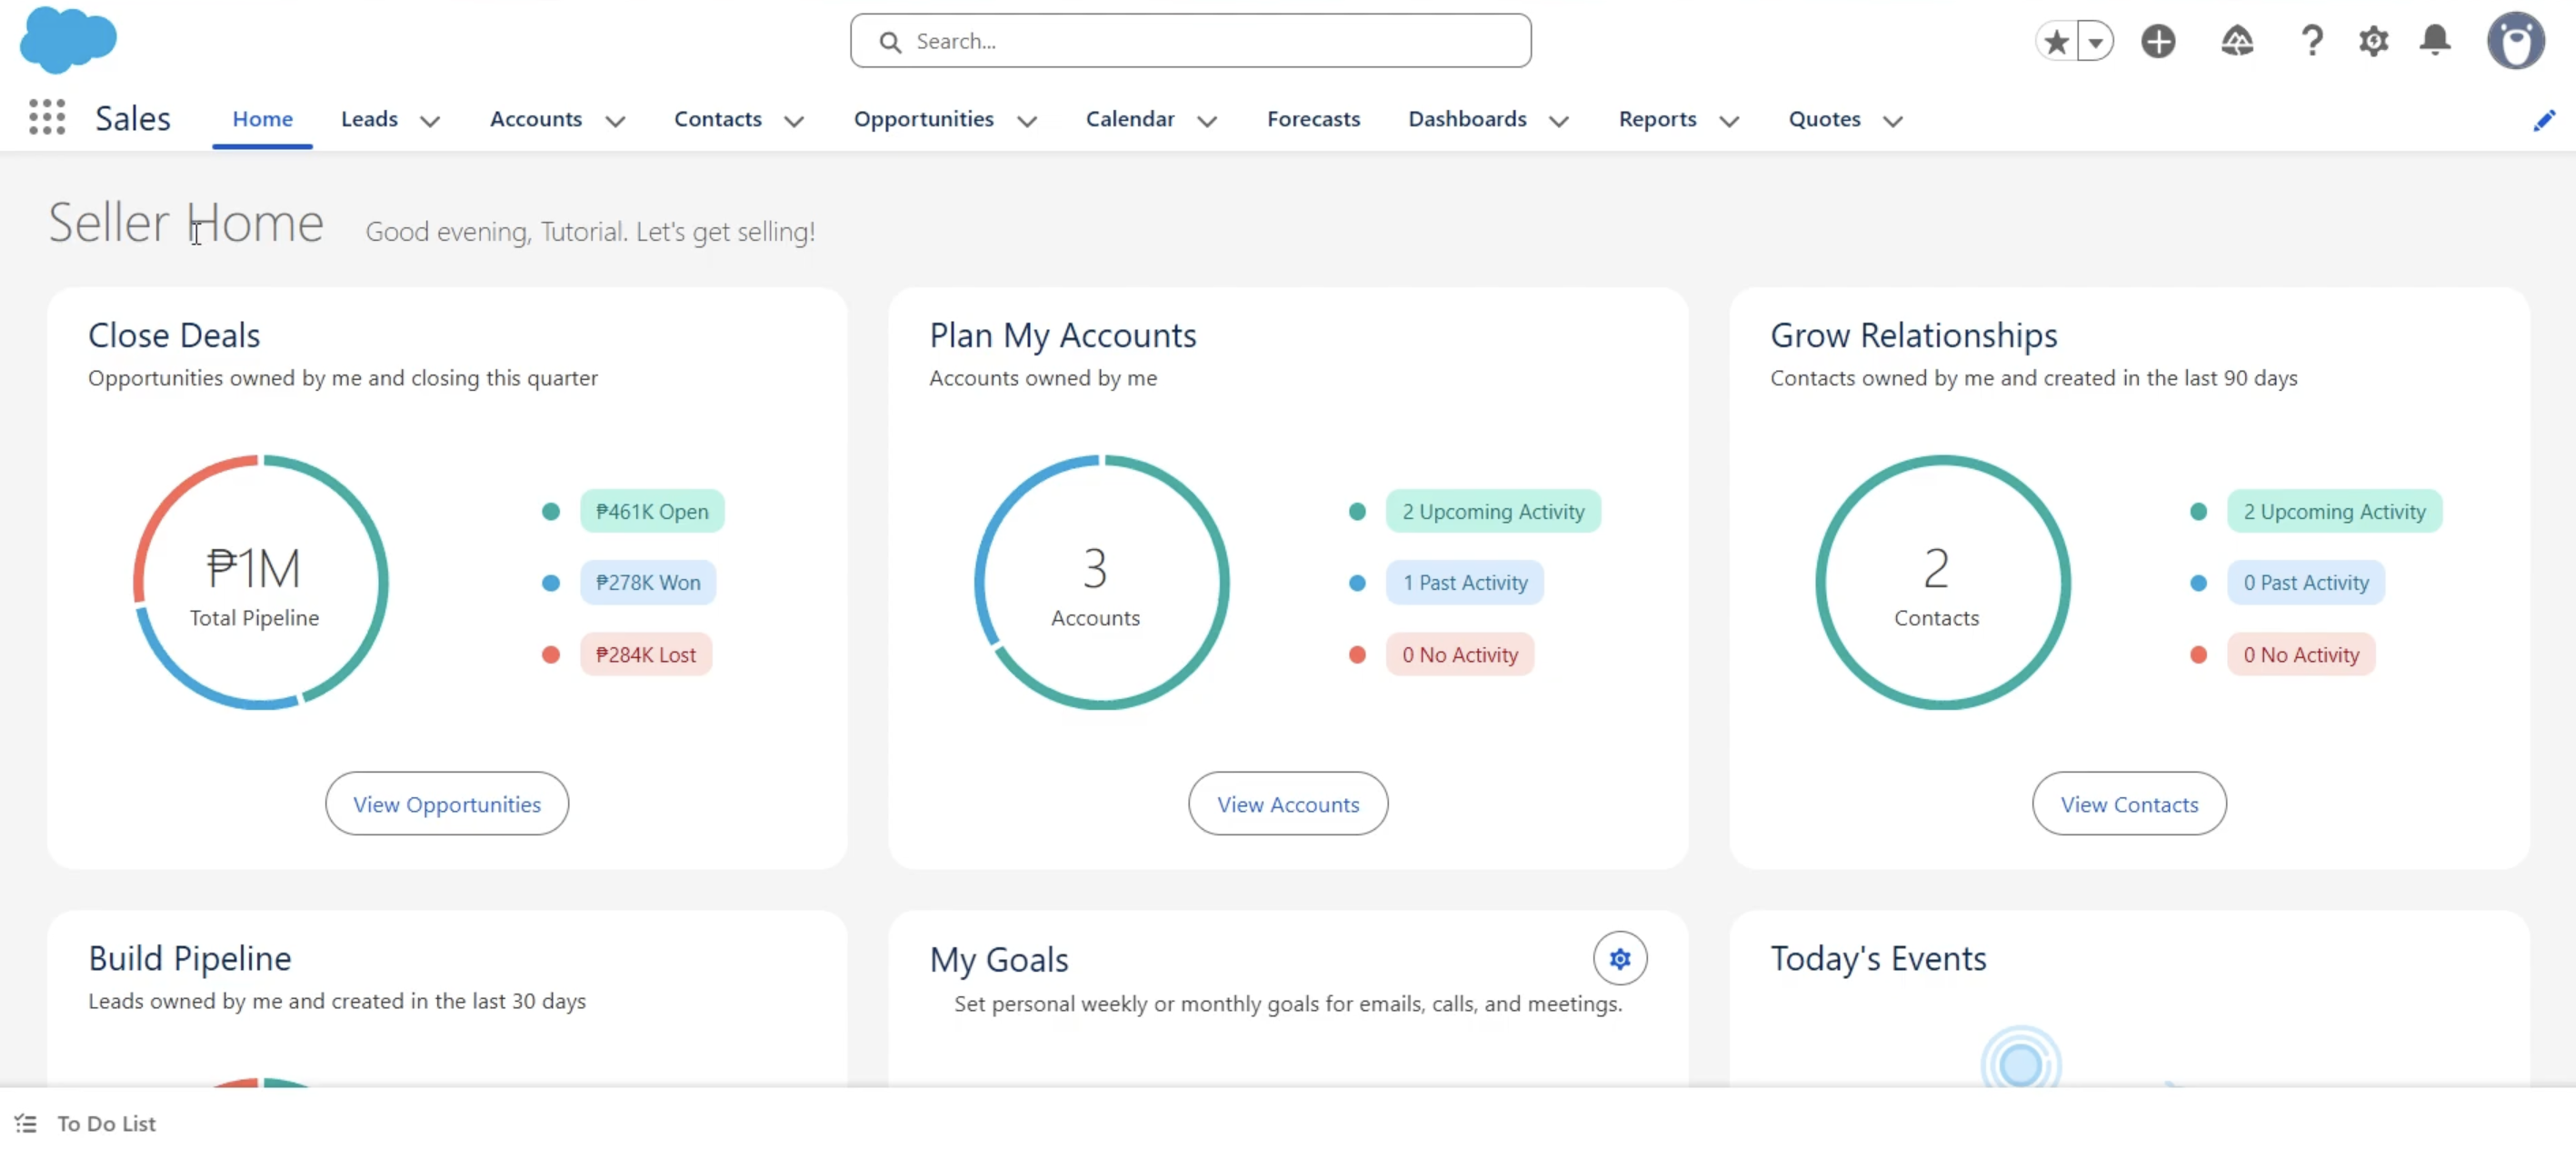Open the Quotes tab
The height and width of the screenshot is (1149, 2576).
[1824, 119]
